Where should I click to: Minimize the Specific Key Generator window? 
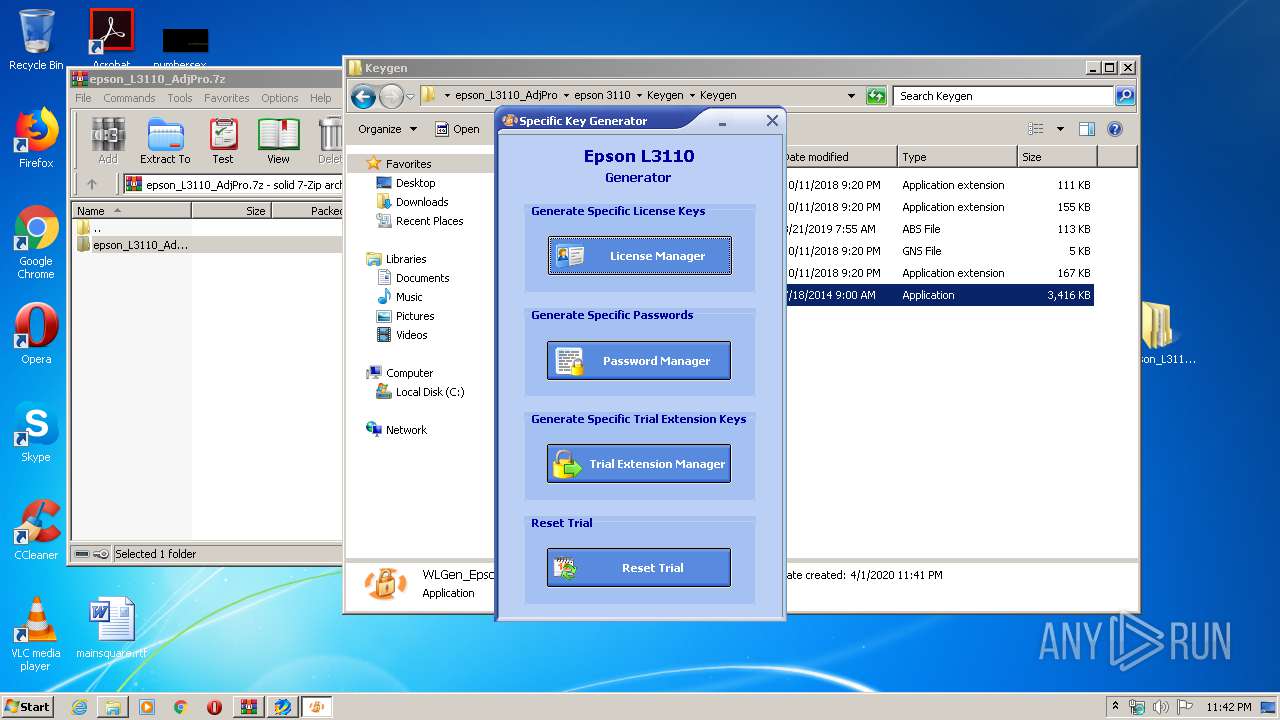(722, 121)
